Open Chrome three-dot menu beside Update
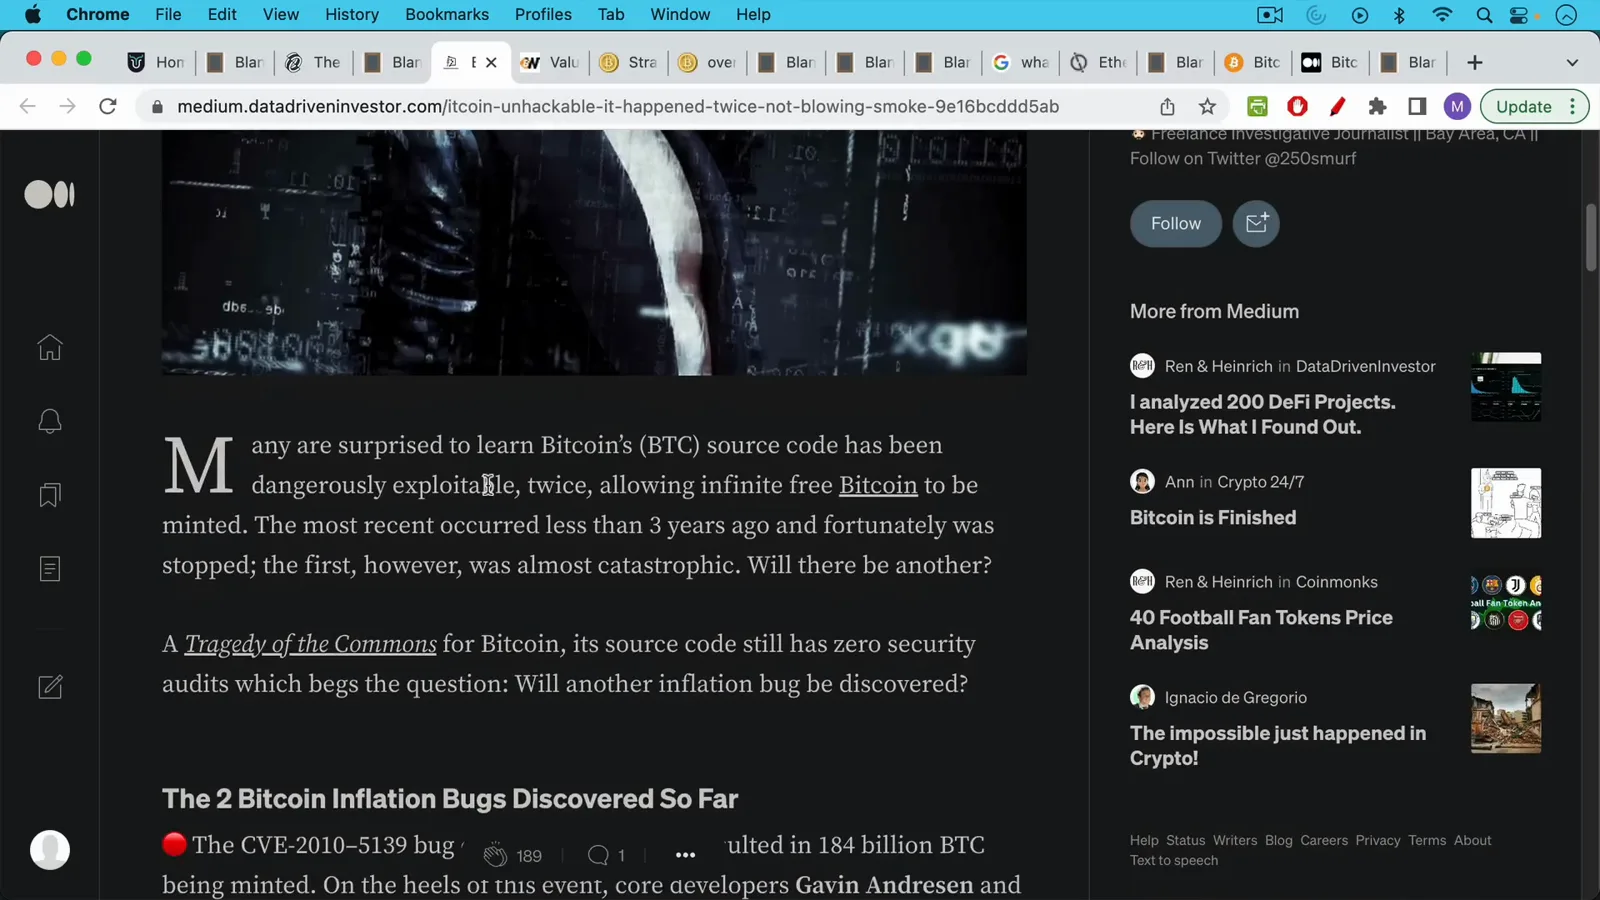Viewport: 1600px width, 900px height. click(x=1573, y=106)
